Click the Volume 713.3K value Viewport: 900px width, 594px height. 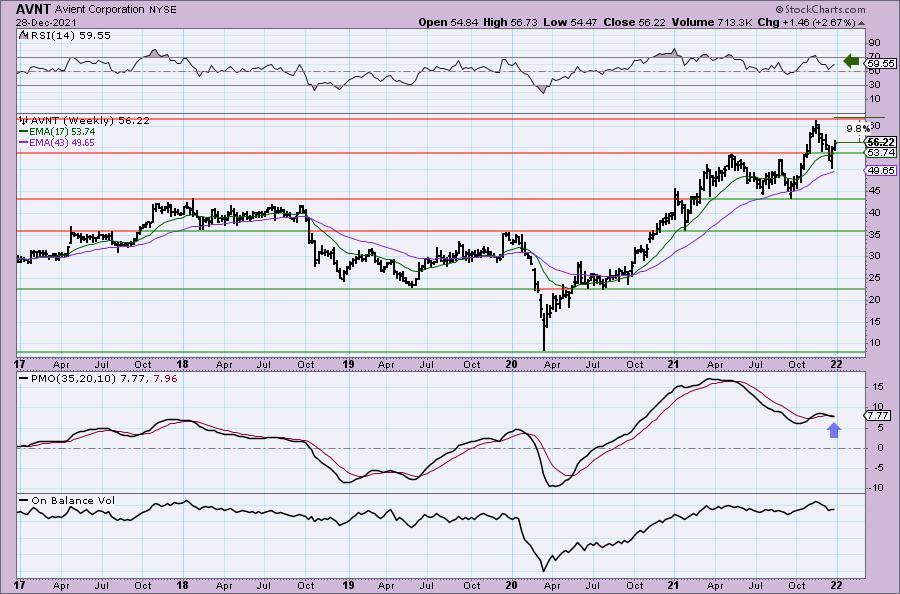712,22
